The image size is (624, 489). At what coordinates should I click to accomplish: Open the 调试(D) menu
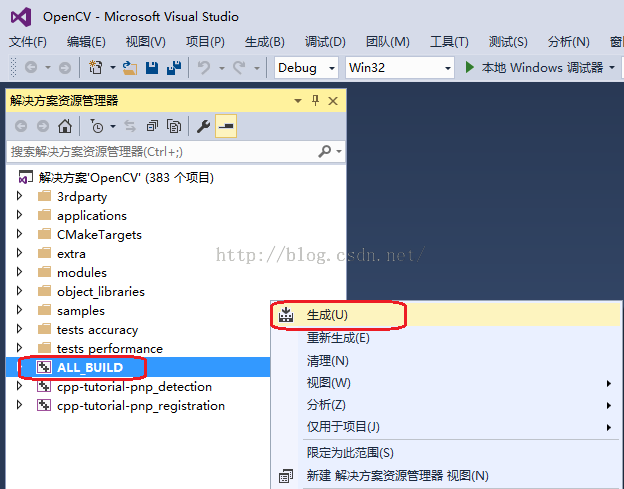pos(325,42)
